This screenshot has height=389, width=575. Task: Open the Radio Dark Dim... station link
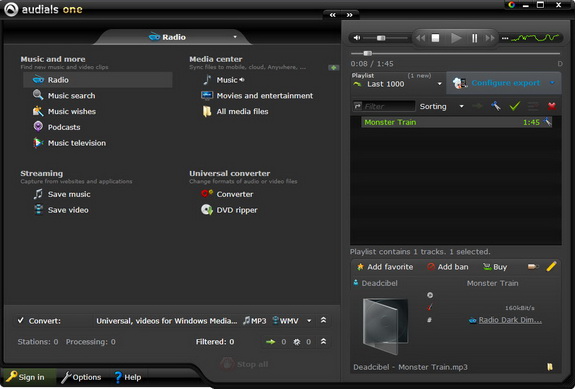(510, 320)
